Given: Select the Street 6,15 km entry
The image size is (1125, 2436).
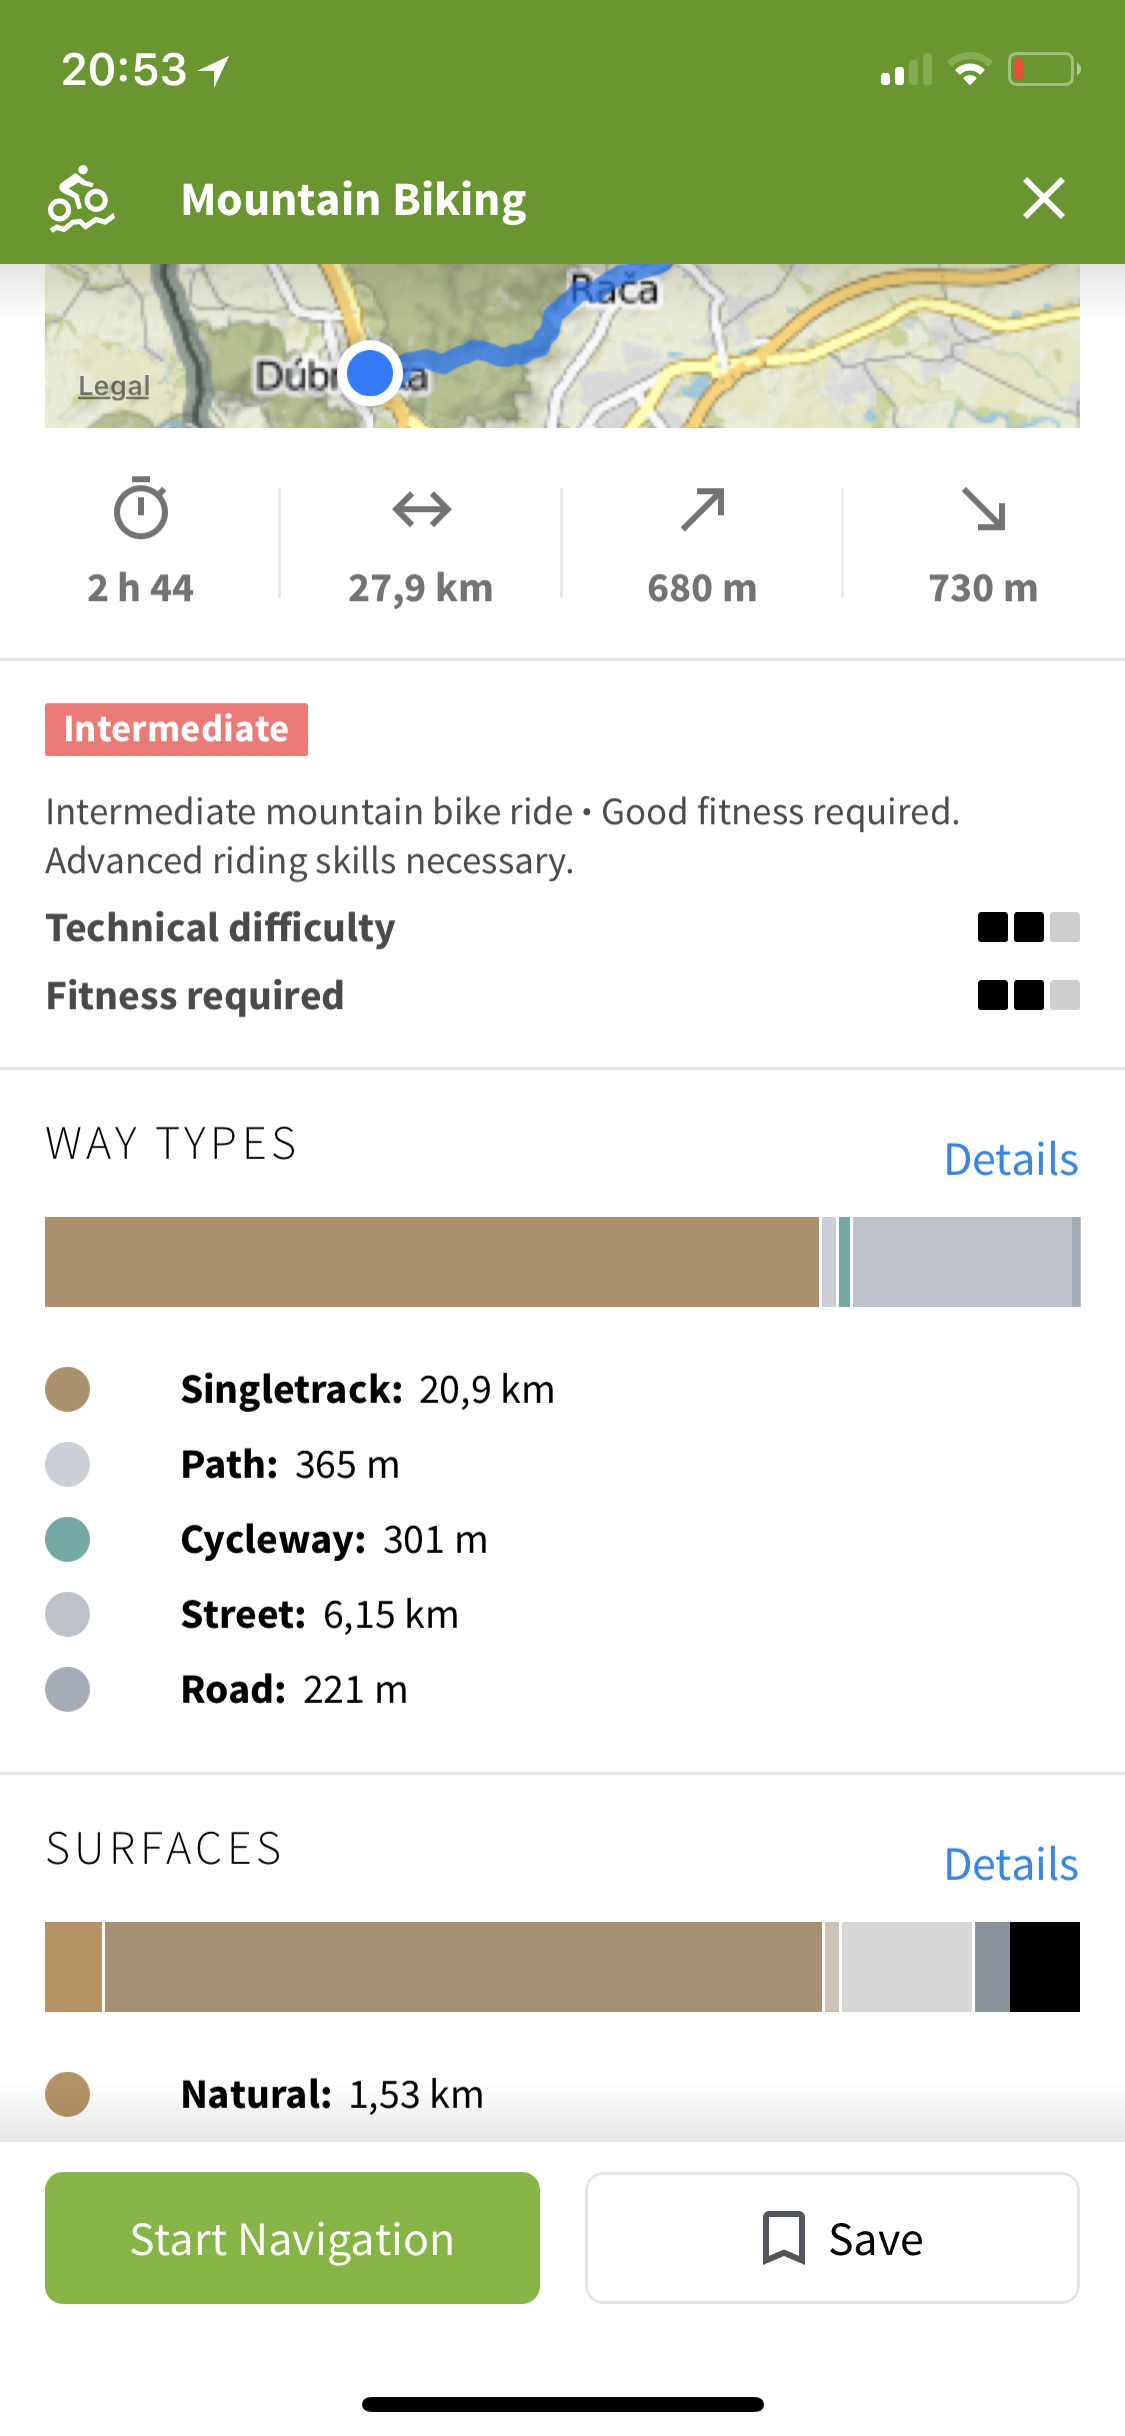Looking at the screenshot, I should [319, 1614].
